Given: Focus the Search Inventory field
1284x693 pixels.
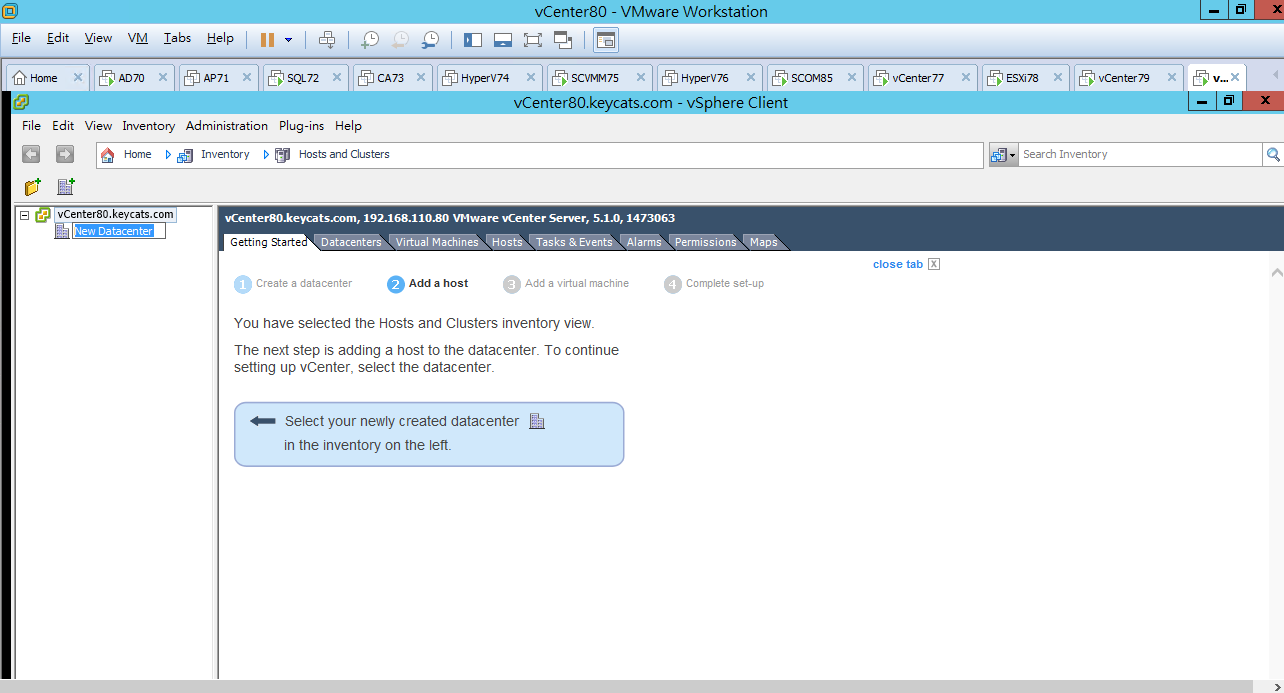Looking at the screenshot, I should point(1140,154).
